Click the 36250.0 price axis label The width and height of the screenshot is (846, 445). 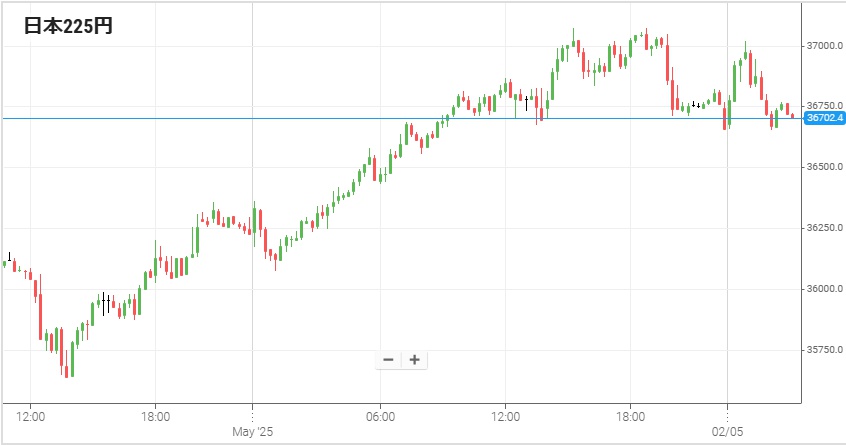tap(824, 228)
